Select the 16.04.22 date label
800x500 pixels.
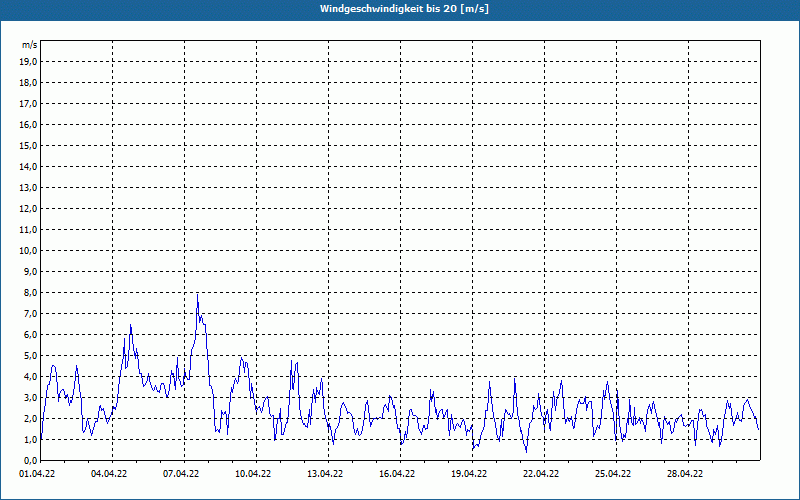pos(397,474)
